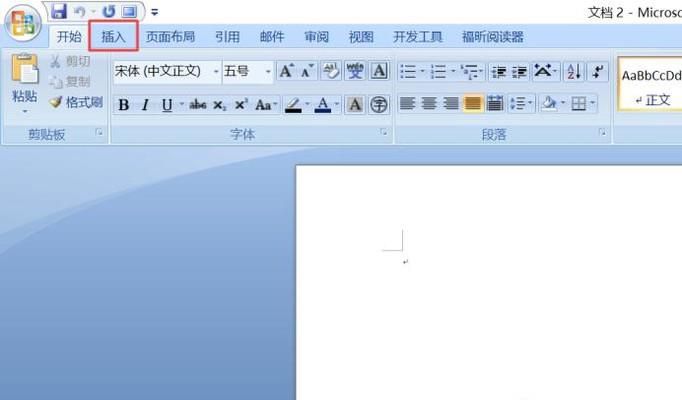Justify the text
The height and width of the screenshot is (400, 682).
(x=473, y=103)
